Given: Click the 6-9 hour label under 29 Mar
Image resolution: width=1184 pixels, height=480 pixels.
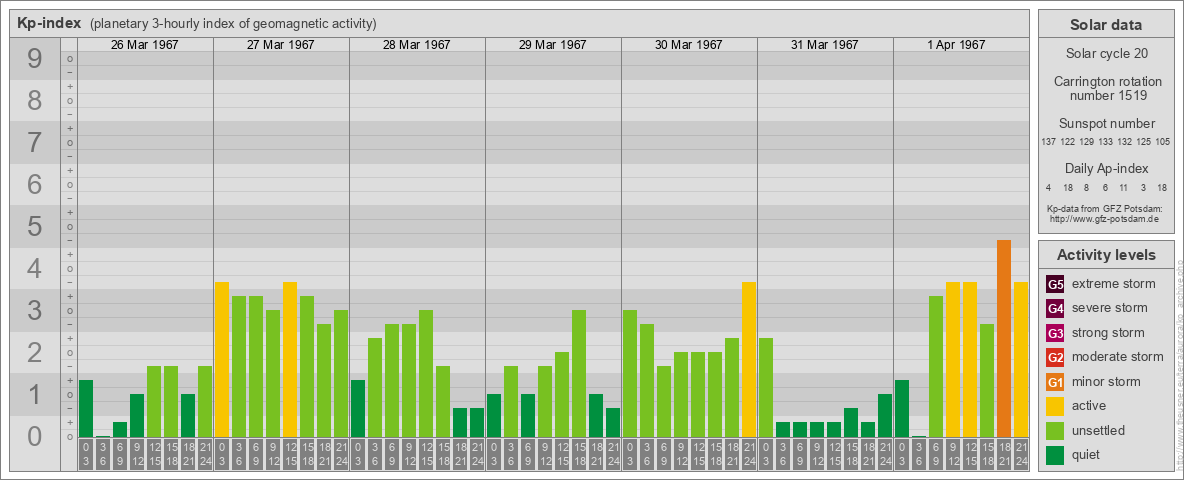Looking at the screenshot, I should click(x=528, y=455).
